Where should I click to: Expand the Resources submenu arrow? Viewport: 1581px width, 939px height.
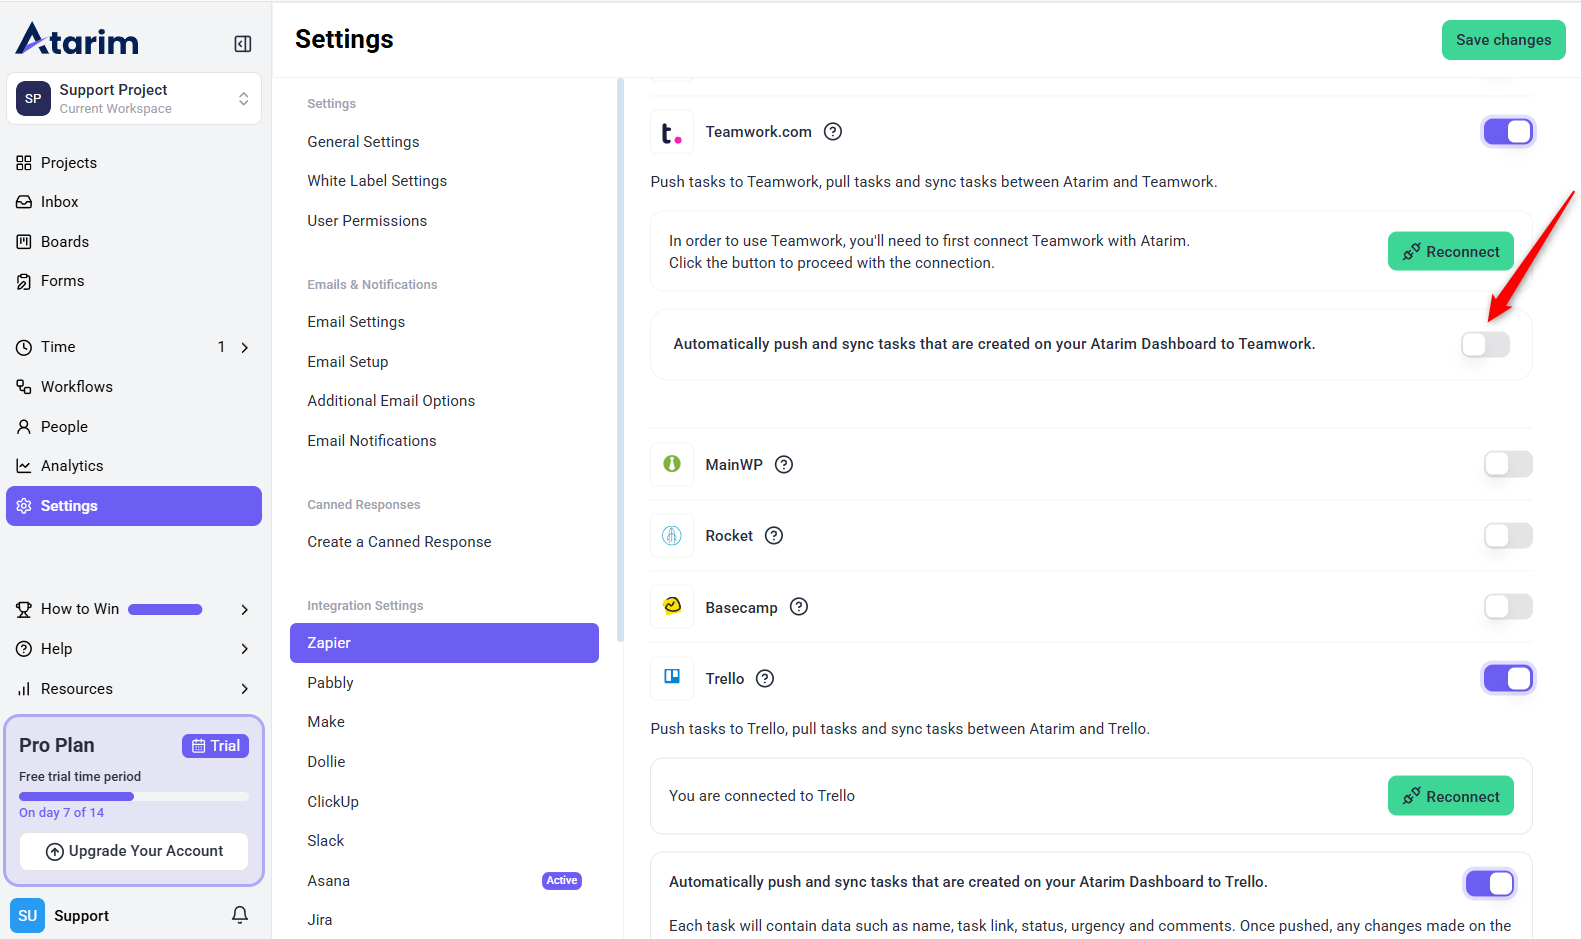(x=245, y=689)
